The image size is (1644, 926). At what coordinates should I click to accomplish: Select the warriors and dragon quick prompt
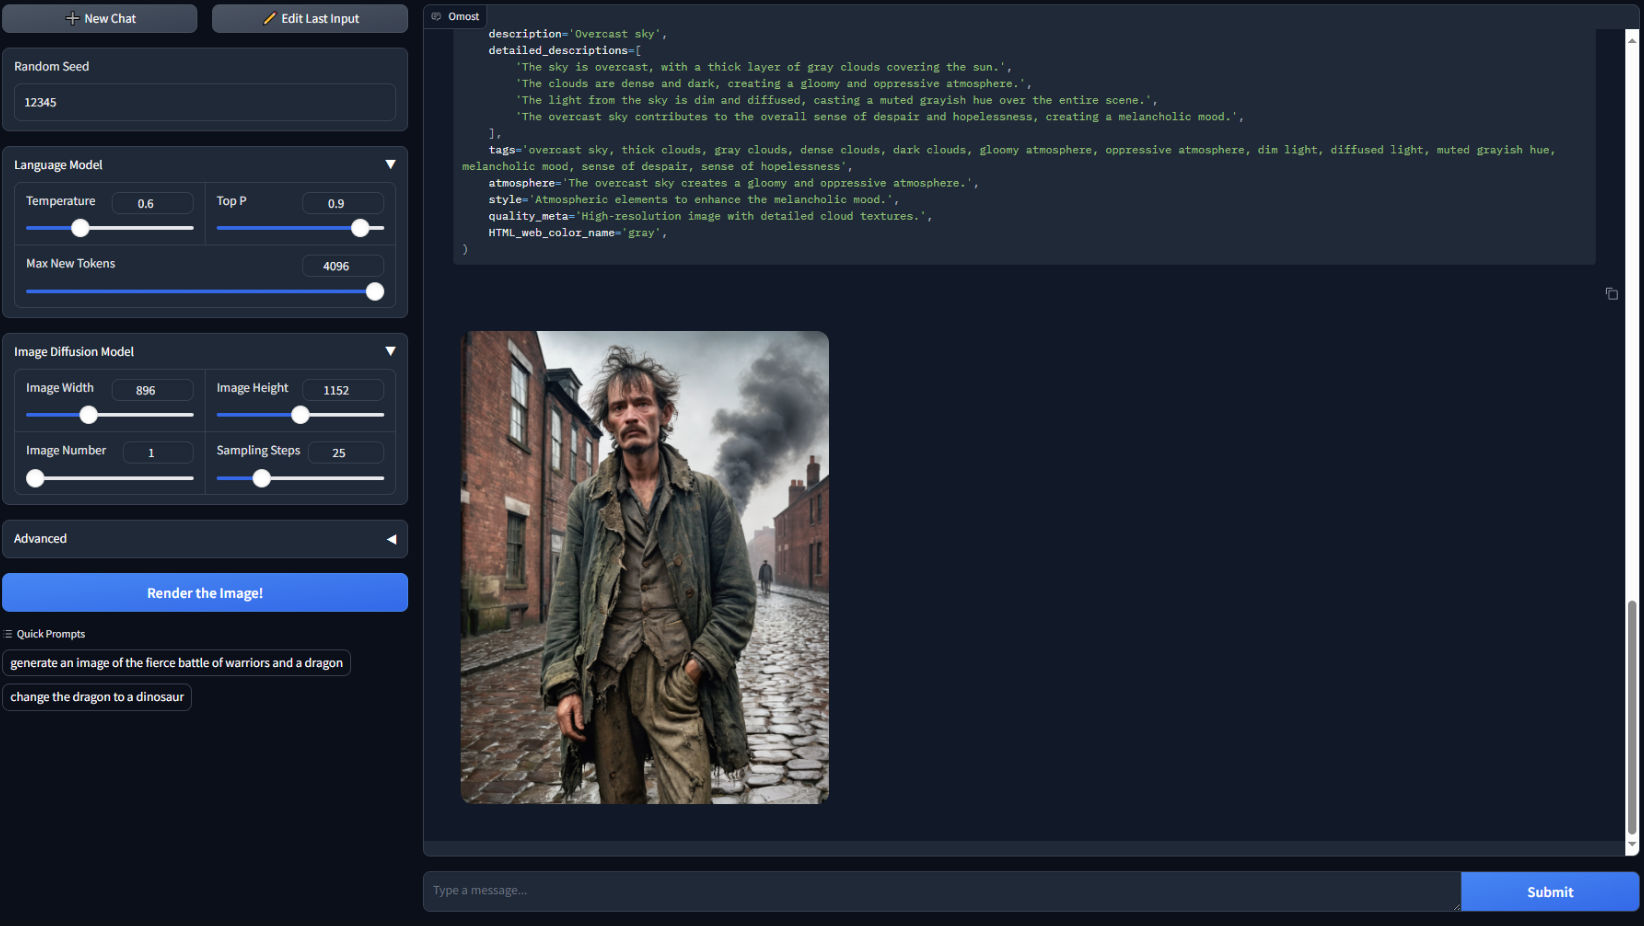pos(176,662)
